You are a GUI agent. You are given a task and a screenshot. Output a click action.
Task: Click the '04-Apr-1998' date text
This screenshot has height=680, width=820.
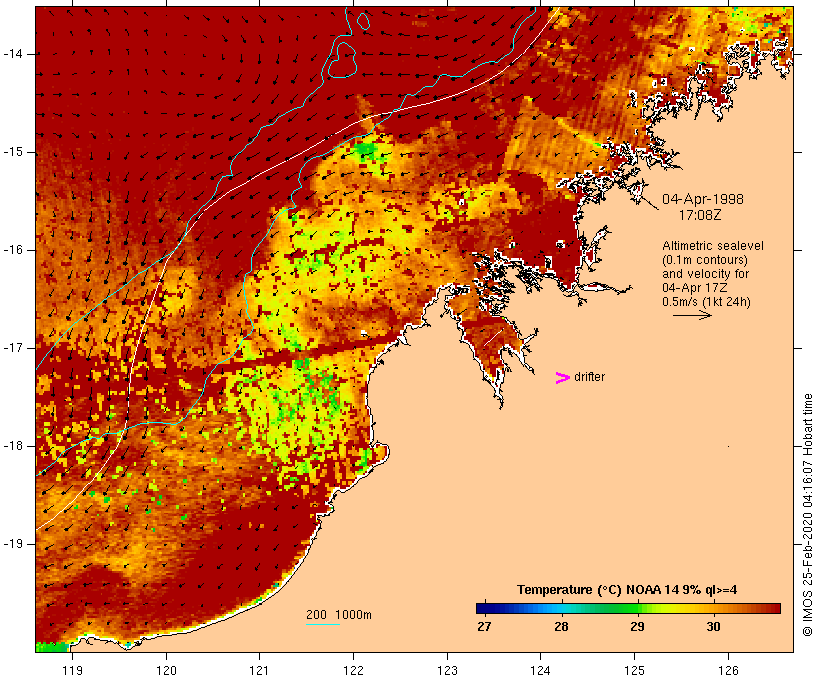point(702,199)
